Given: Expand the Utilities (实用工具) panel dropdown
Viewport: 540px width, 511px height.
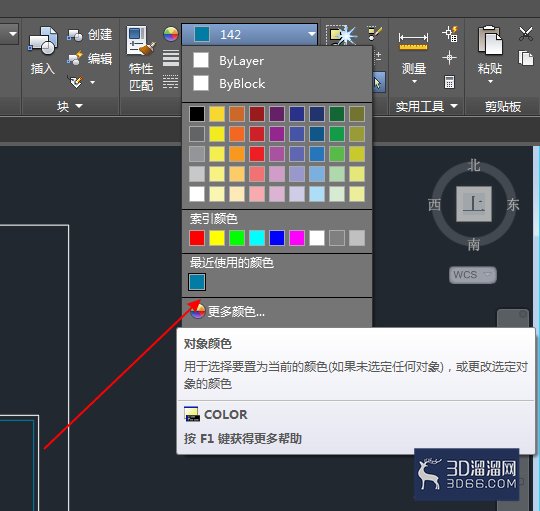Looking at the screenshot, I should pos(454,106).
